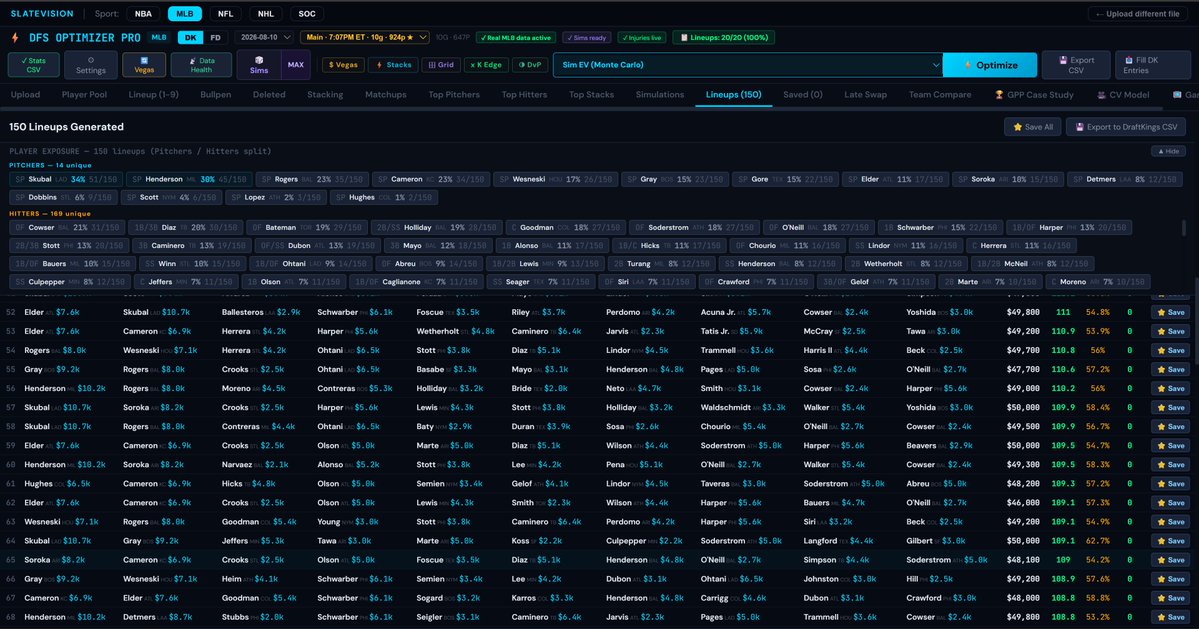Viewport: 1199px width, 629px height.
Task: Save lineup 64 with its star button
Action: click(x=1171, y=541)
